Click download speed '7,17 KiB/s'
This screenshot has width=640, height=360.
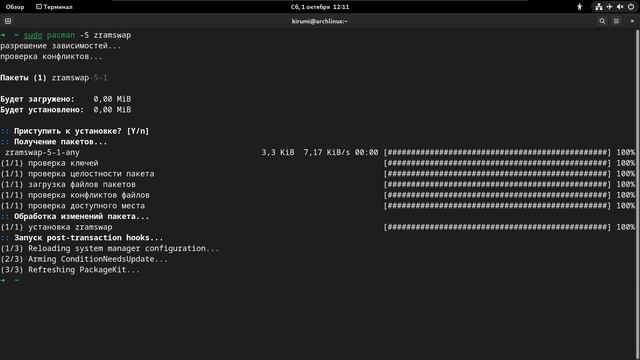coord(327,153)
